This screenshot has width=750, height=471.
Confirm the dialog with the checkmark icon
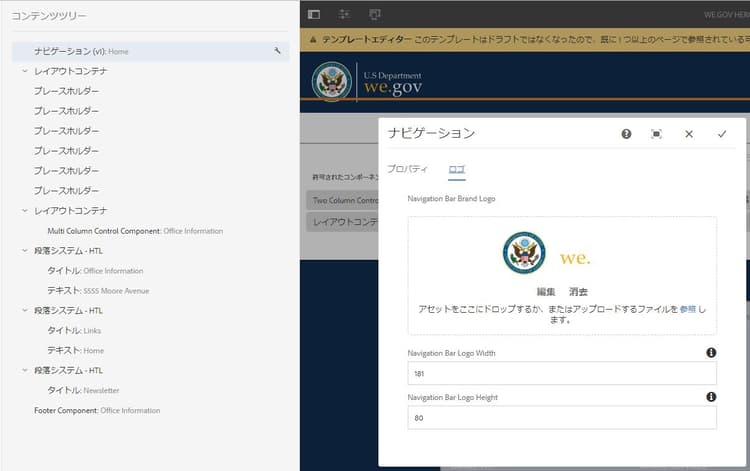click(722, 134)
